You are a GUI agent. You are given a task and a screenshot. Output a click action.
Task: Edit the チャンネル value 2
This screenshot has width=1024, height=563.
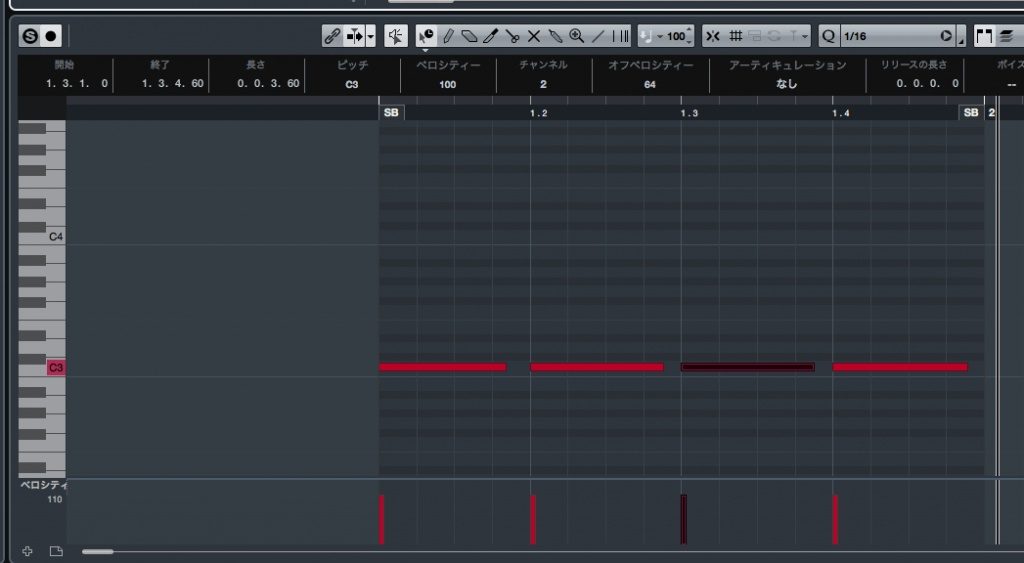[x=543, y=84]
